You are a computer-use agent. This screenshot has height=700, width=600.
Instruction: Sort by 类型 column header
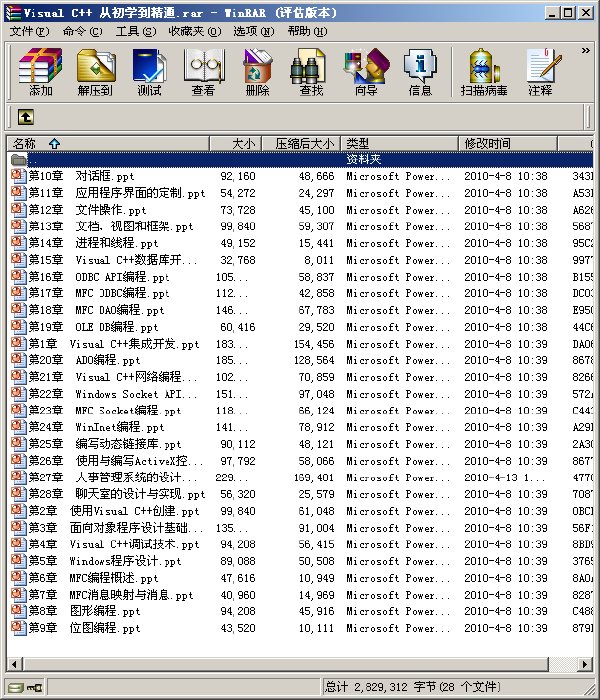pyautogui.click(x=400, y=144)
